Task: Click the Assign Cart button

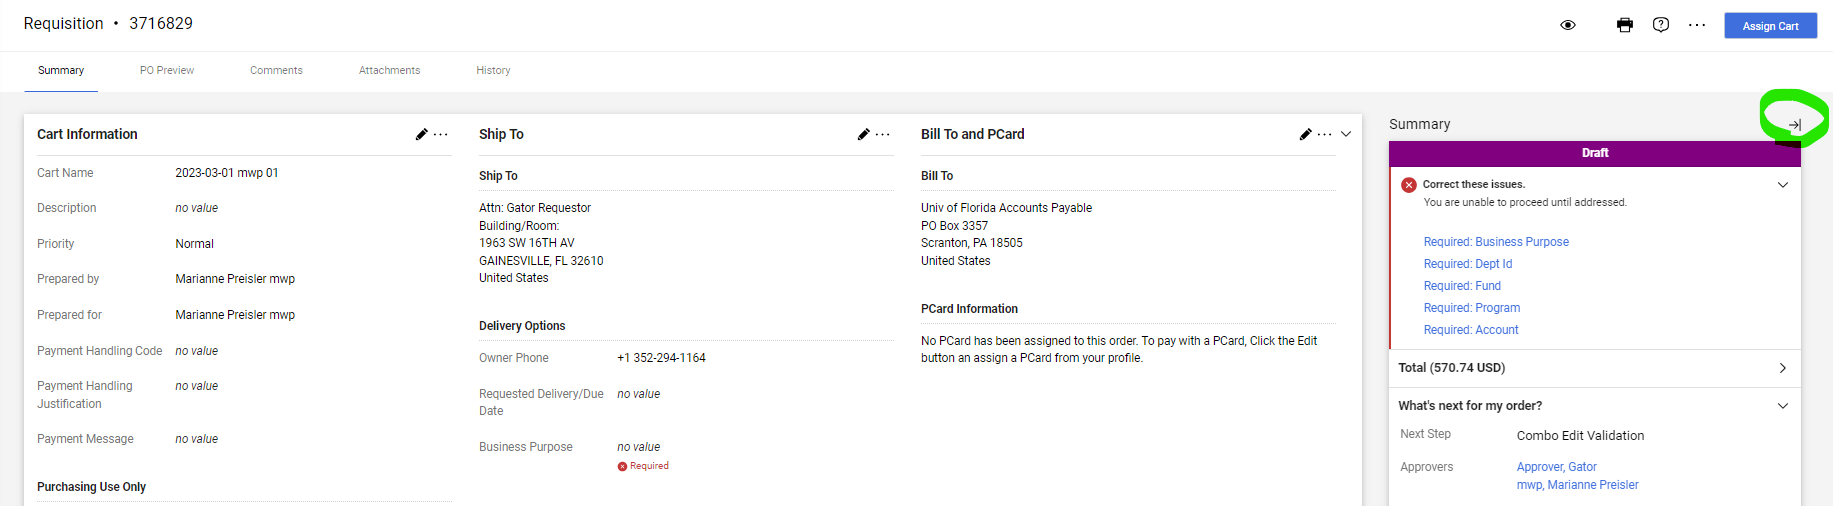Action: (1770, 26)
